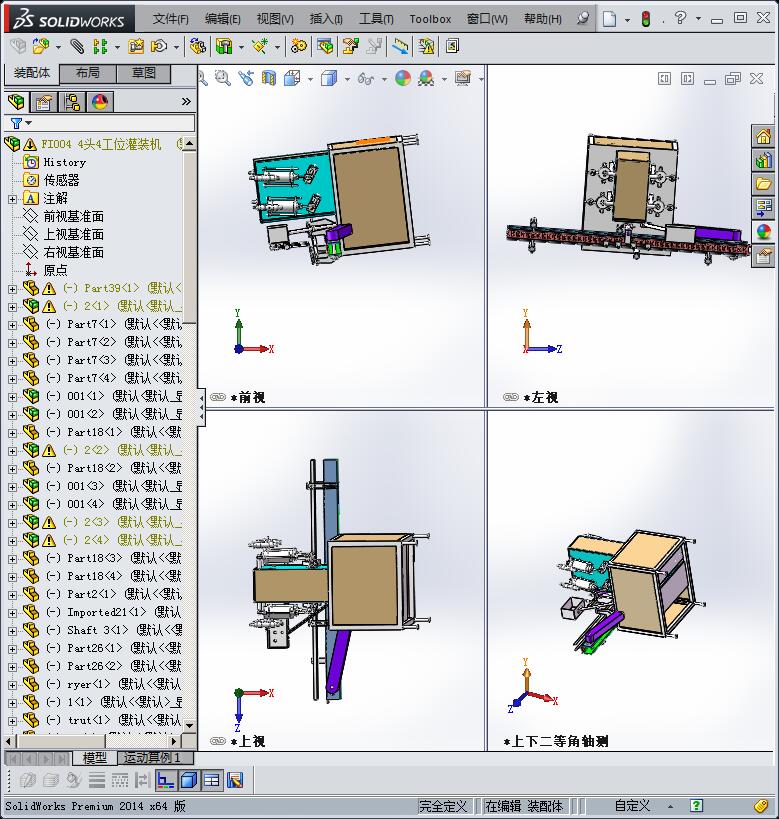779x819 pixels.
Task: Toggle the 3D view cube button in bottom toolbar
Action: click(189, 780)
